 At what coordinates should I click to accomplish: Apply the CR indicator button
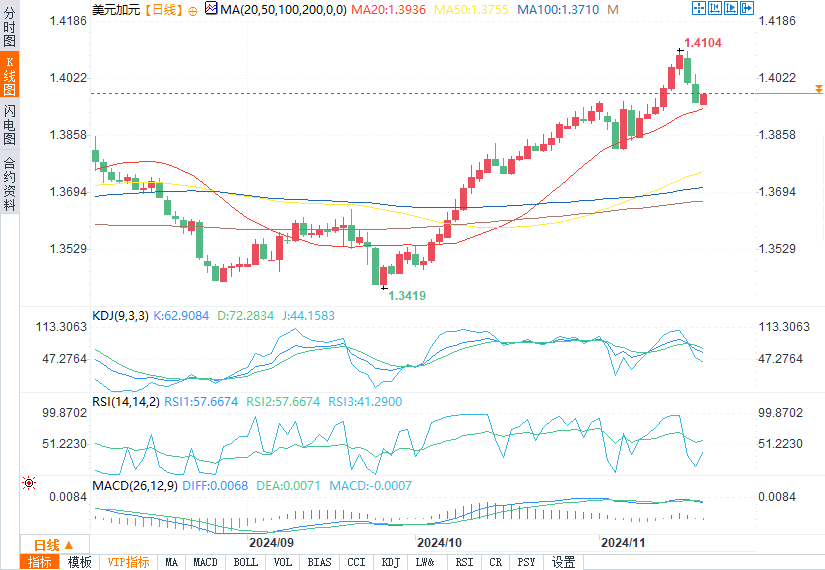click(x=496, y=562)
